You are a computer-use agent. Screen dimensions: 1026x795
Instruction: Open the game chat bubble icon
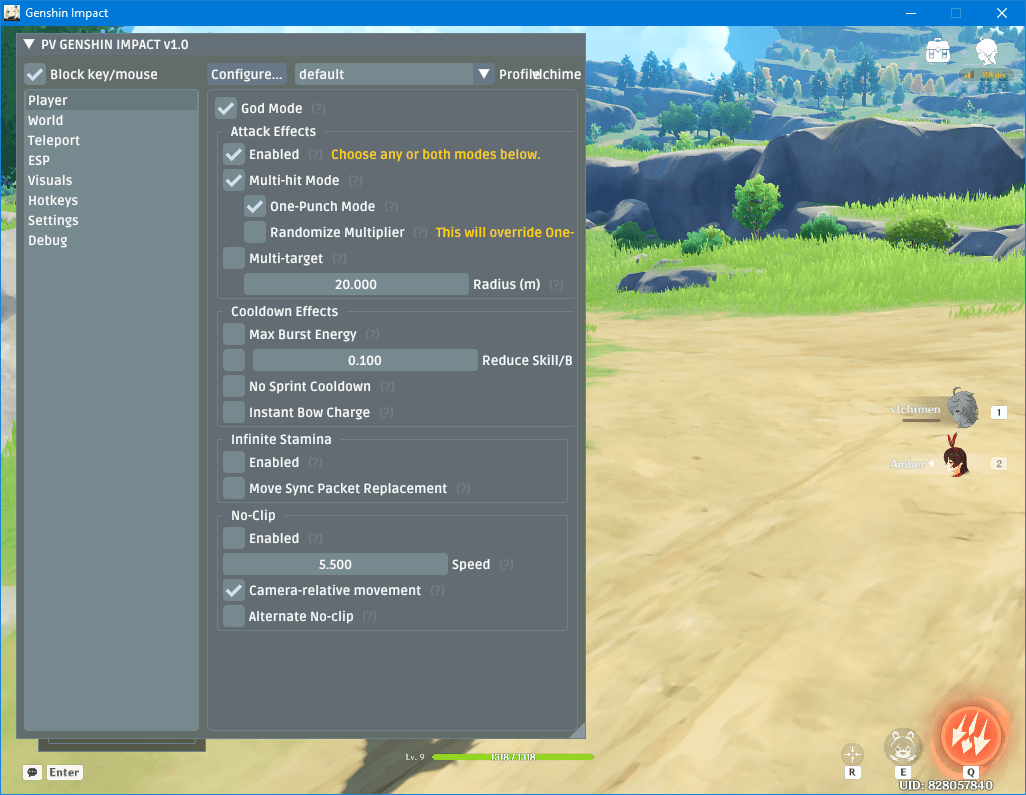coord(32,773)
